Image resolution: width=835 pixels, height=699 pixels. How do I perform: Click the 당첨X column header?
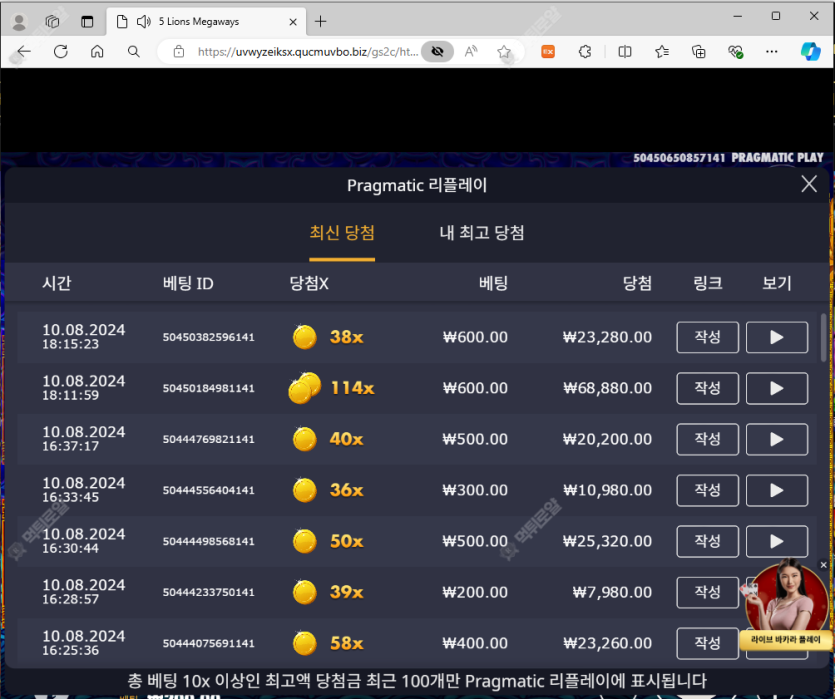pyautogui.click(x=309, y=283)
